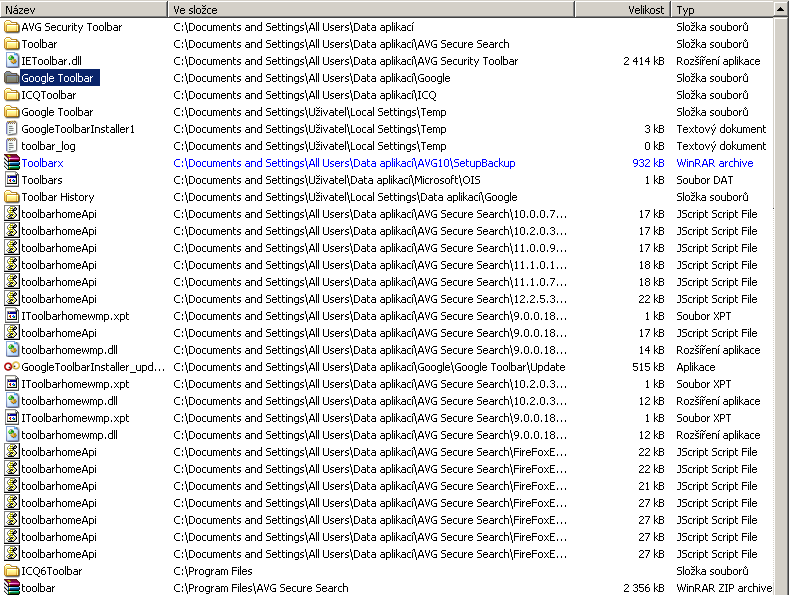794x595 pixels.
Task: Click the WinRAR archive type text
Action: coord(714,163)
